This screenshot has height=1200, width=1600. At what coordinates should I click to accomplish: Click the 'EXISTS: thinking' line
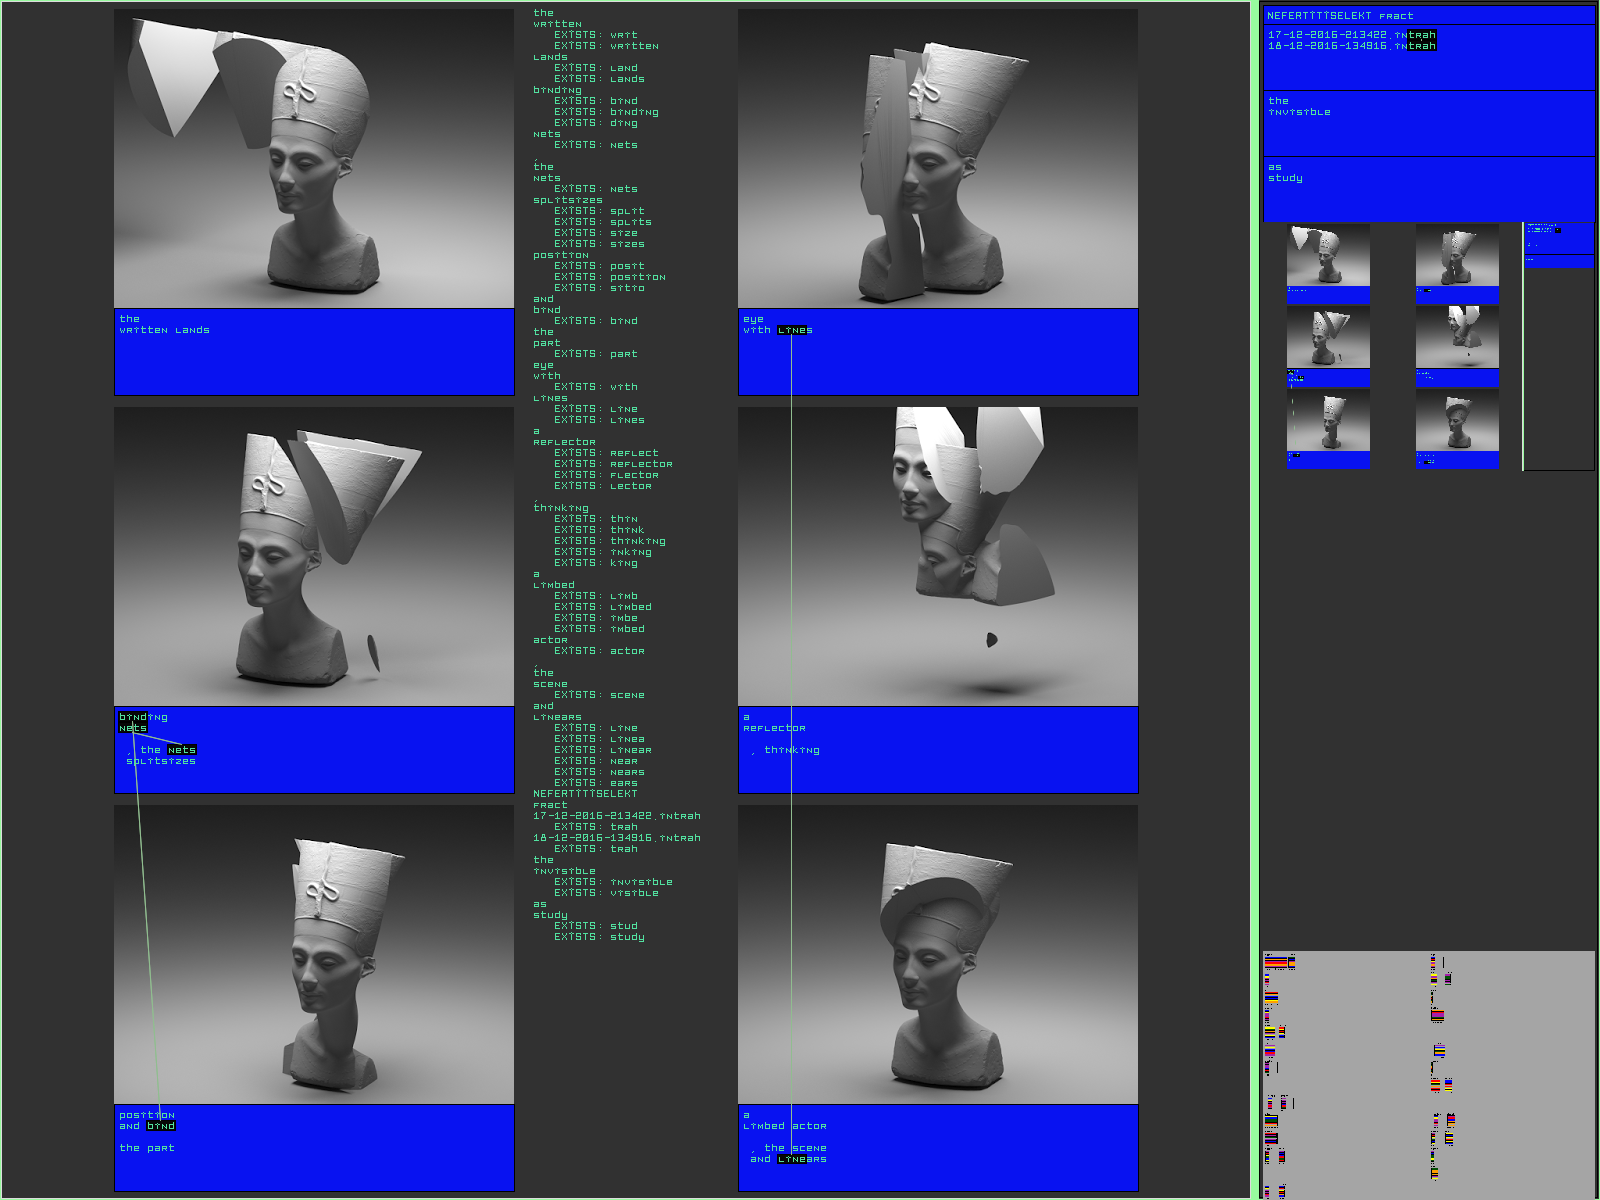tap(610, 541)
